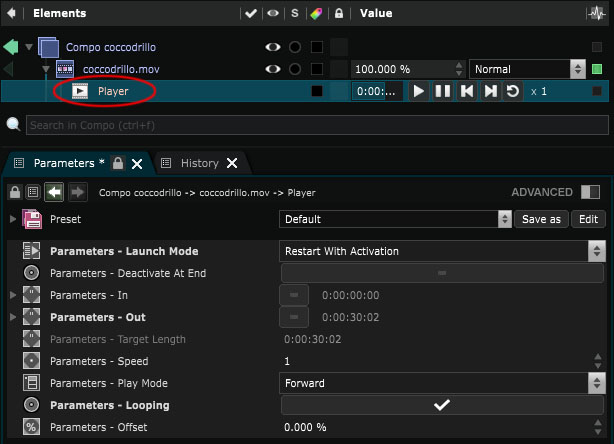This screenshot has height=444, width=614.
Task: Click the Play Mode parameter icon
Action: point(31,383)
